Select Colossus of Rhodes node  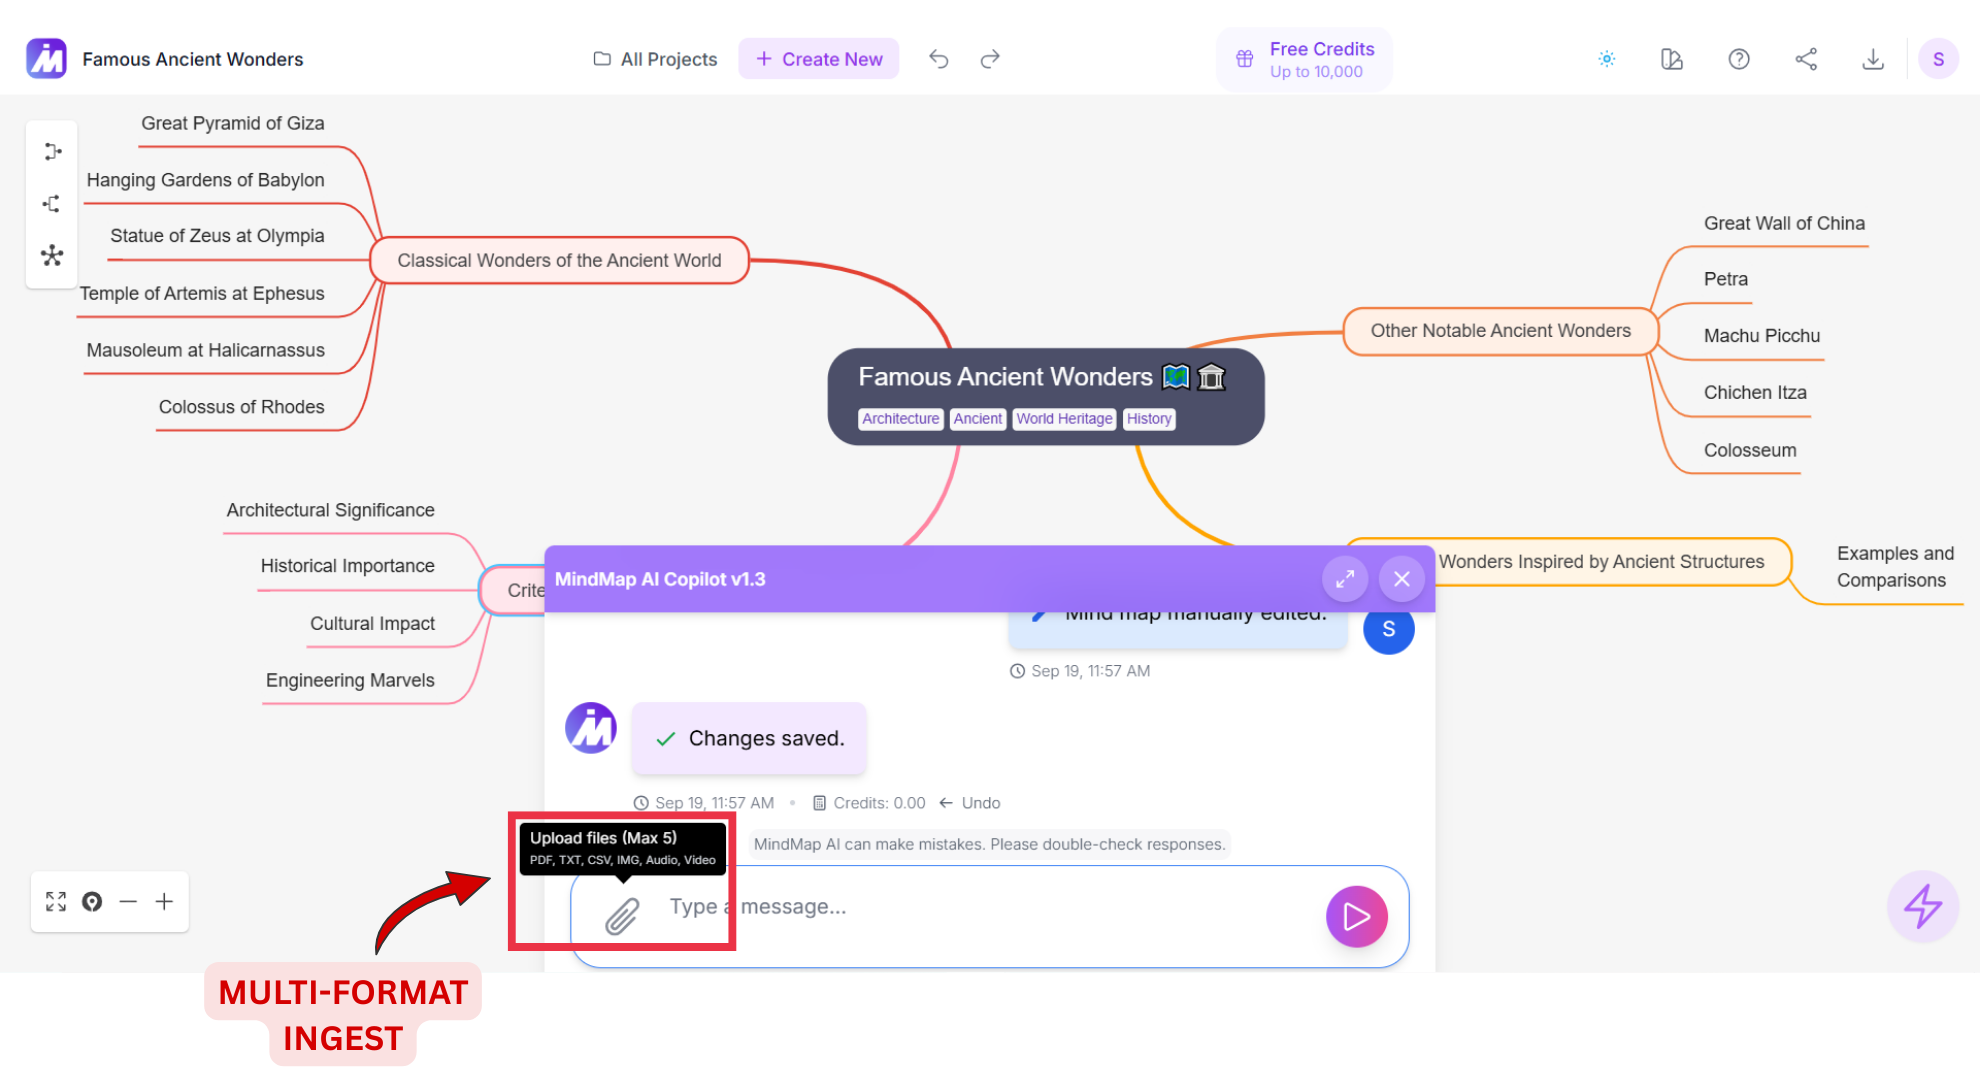point(241,407)
